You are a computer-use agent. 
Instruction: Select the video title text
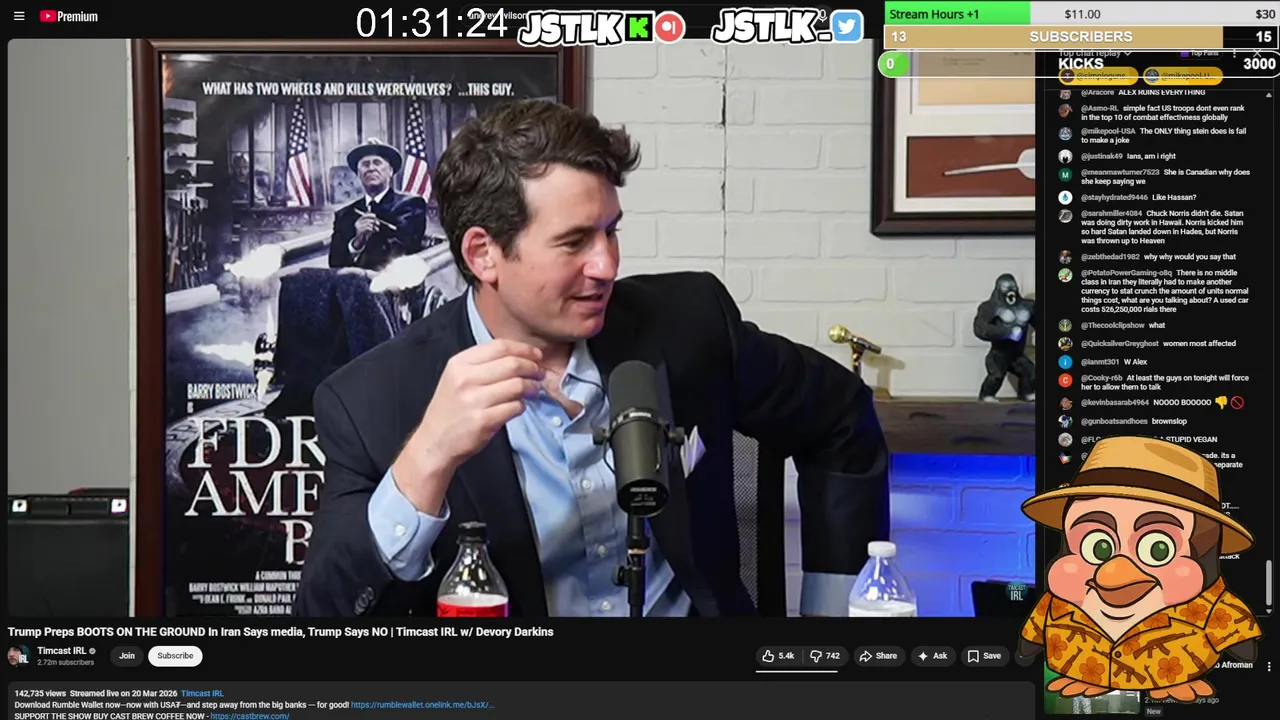pos(280,632)
